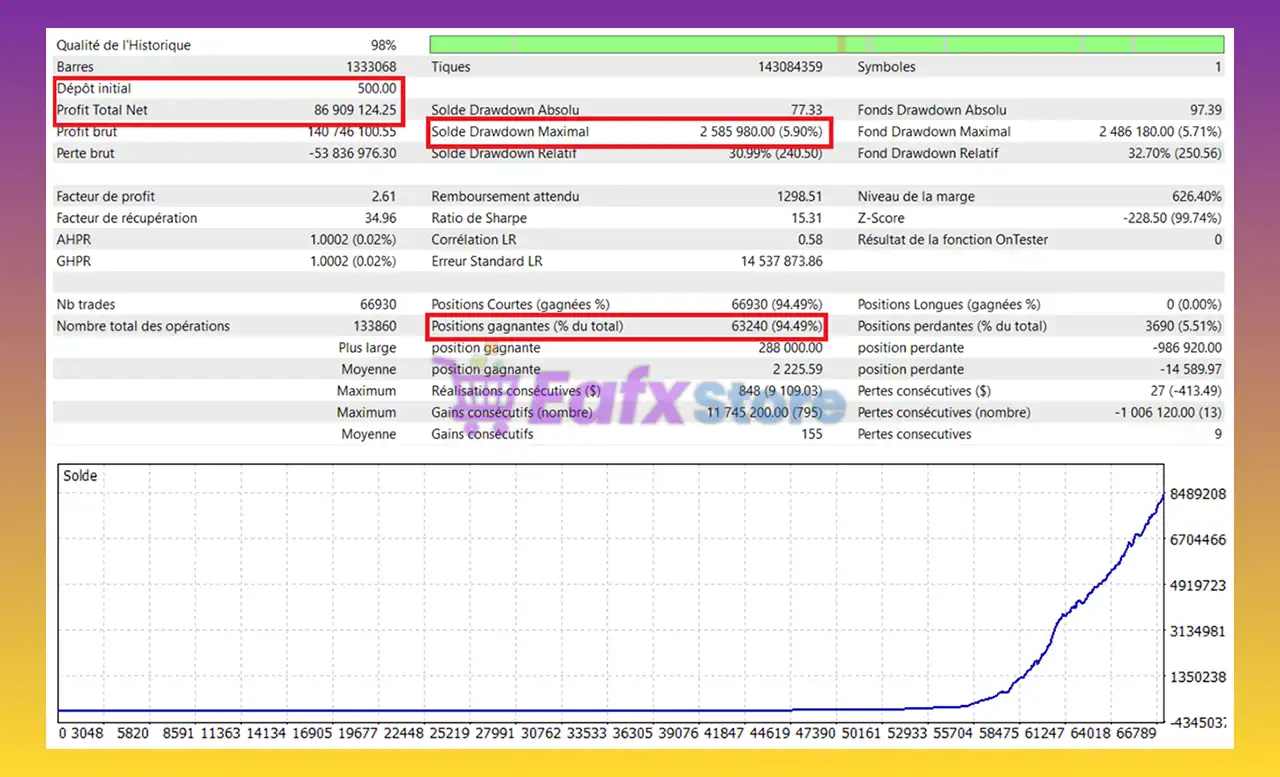Select the Ratio de Sharpe value 15.31
This screenshot has width=1280, height=777.
pos(805,218)
